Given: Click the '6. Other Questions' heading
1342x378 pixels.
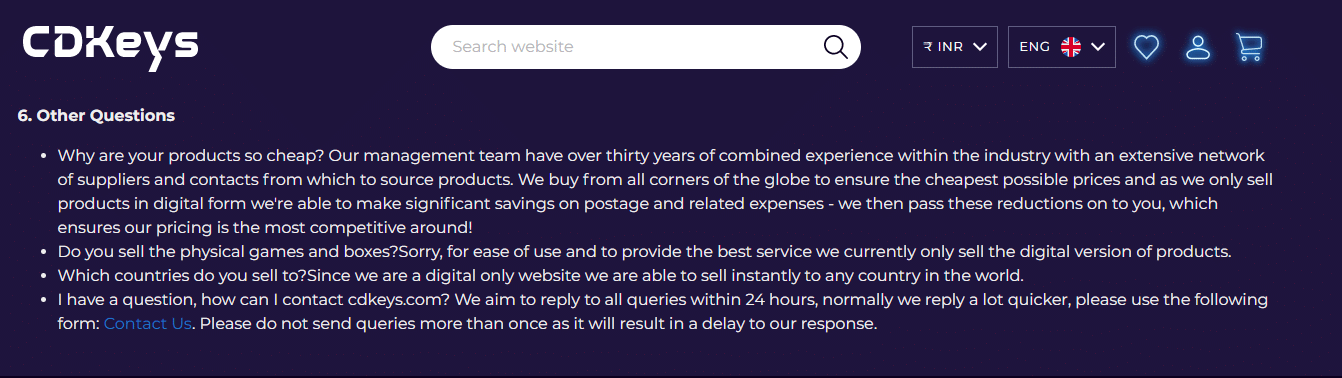Looking at the screenshot, I should 96,115.
